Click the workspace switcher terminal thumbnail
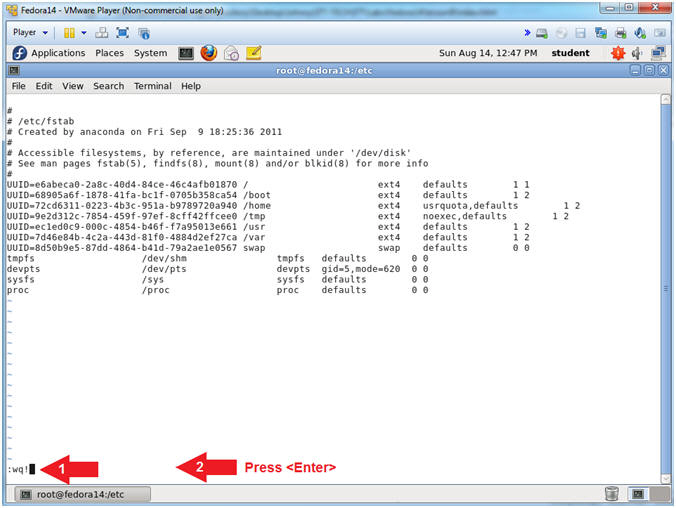The height and width of the screenshot is (508, 676). click(638, 494)
